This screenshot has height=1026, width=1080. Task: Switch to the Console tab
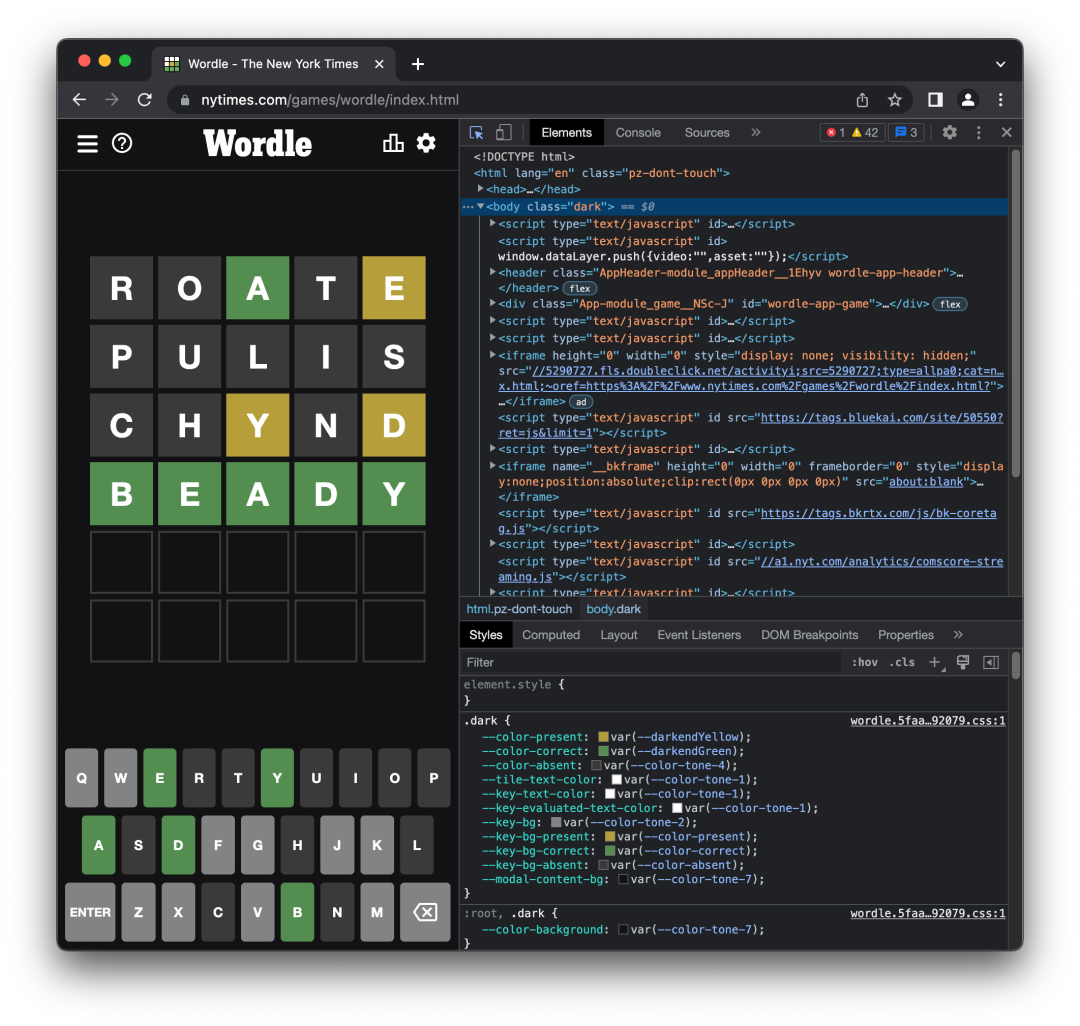pos(638,133)
